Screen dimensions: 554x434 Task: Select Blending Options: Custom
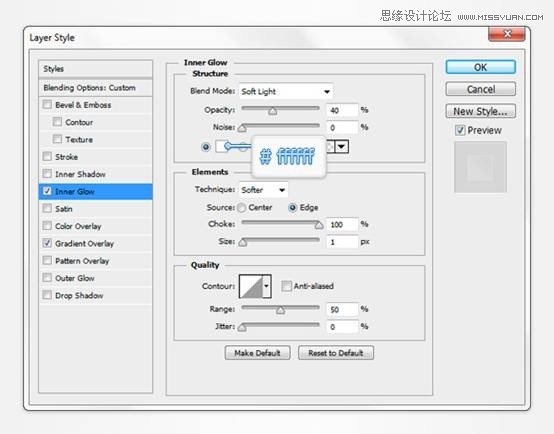pos(95,88)
